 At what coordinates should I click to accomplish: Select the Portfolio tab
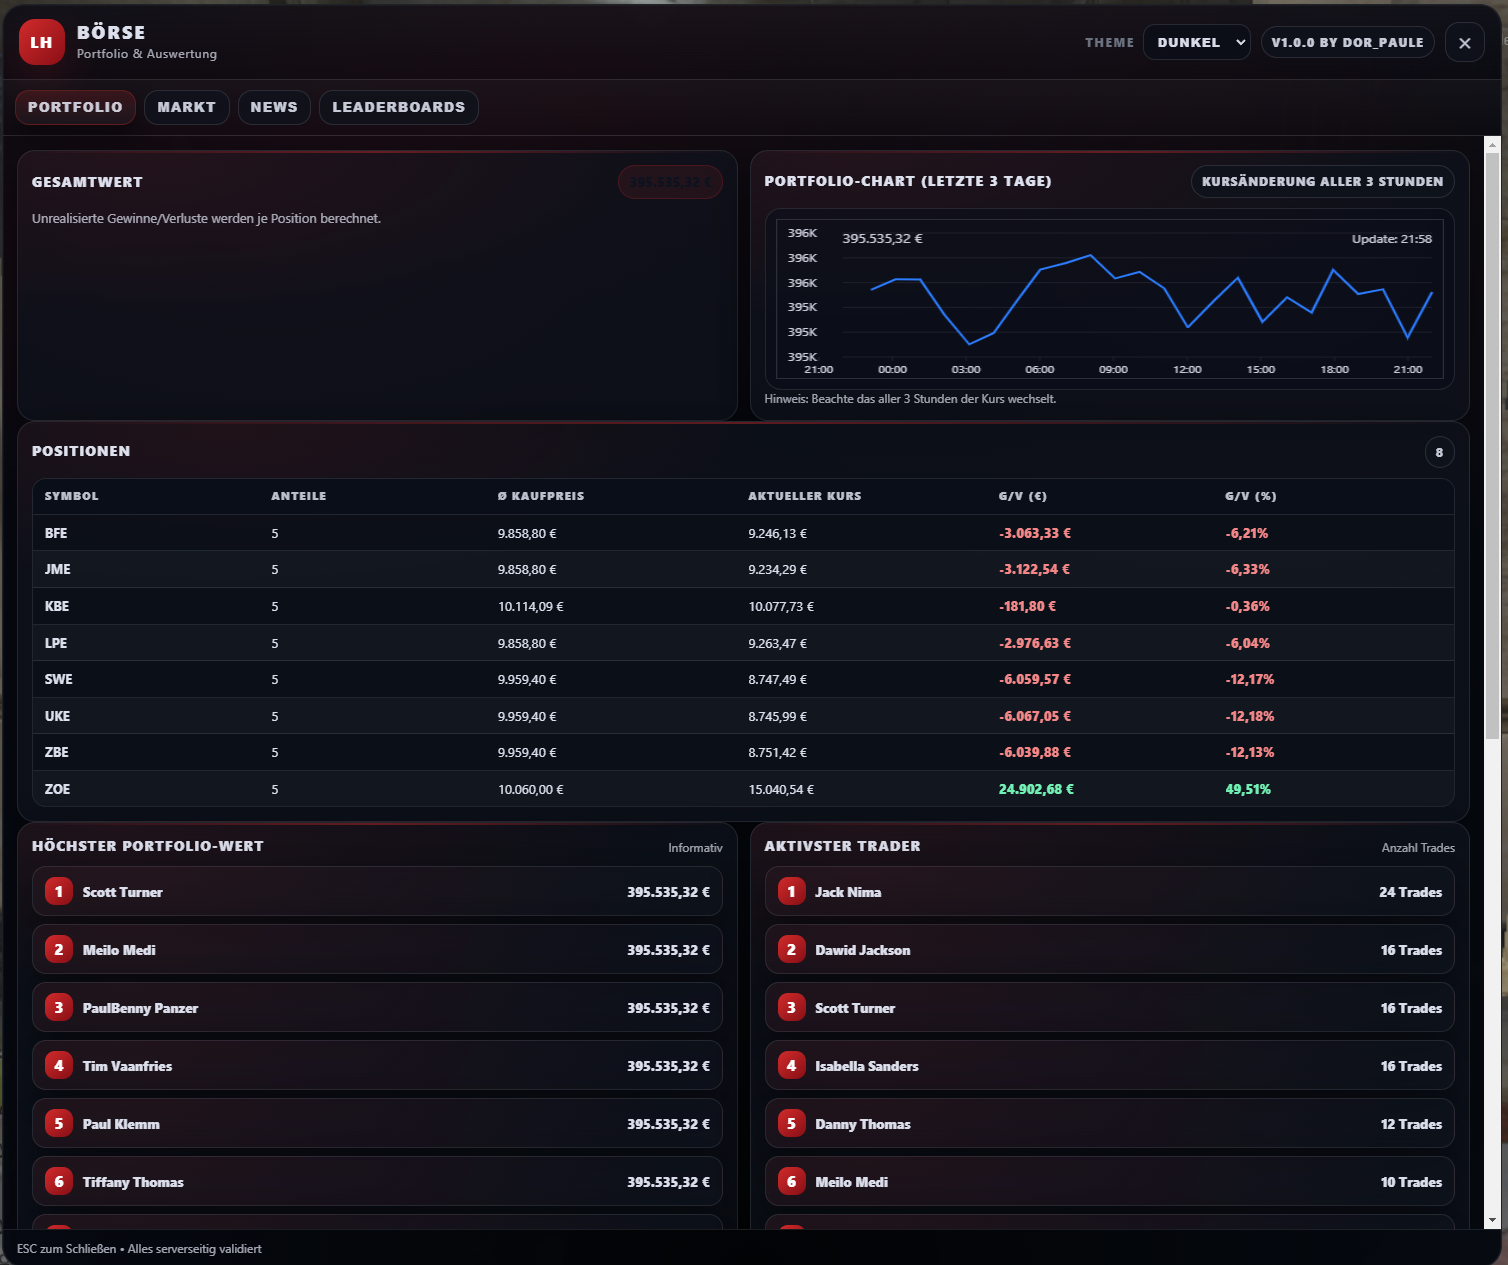[x=75, y=107]
